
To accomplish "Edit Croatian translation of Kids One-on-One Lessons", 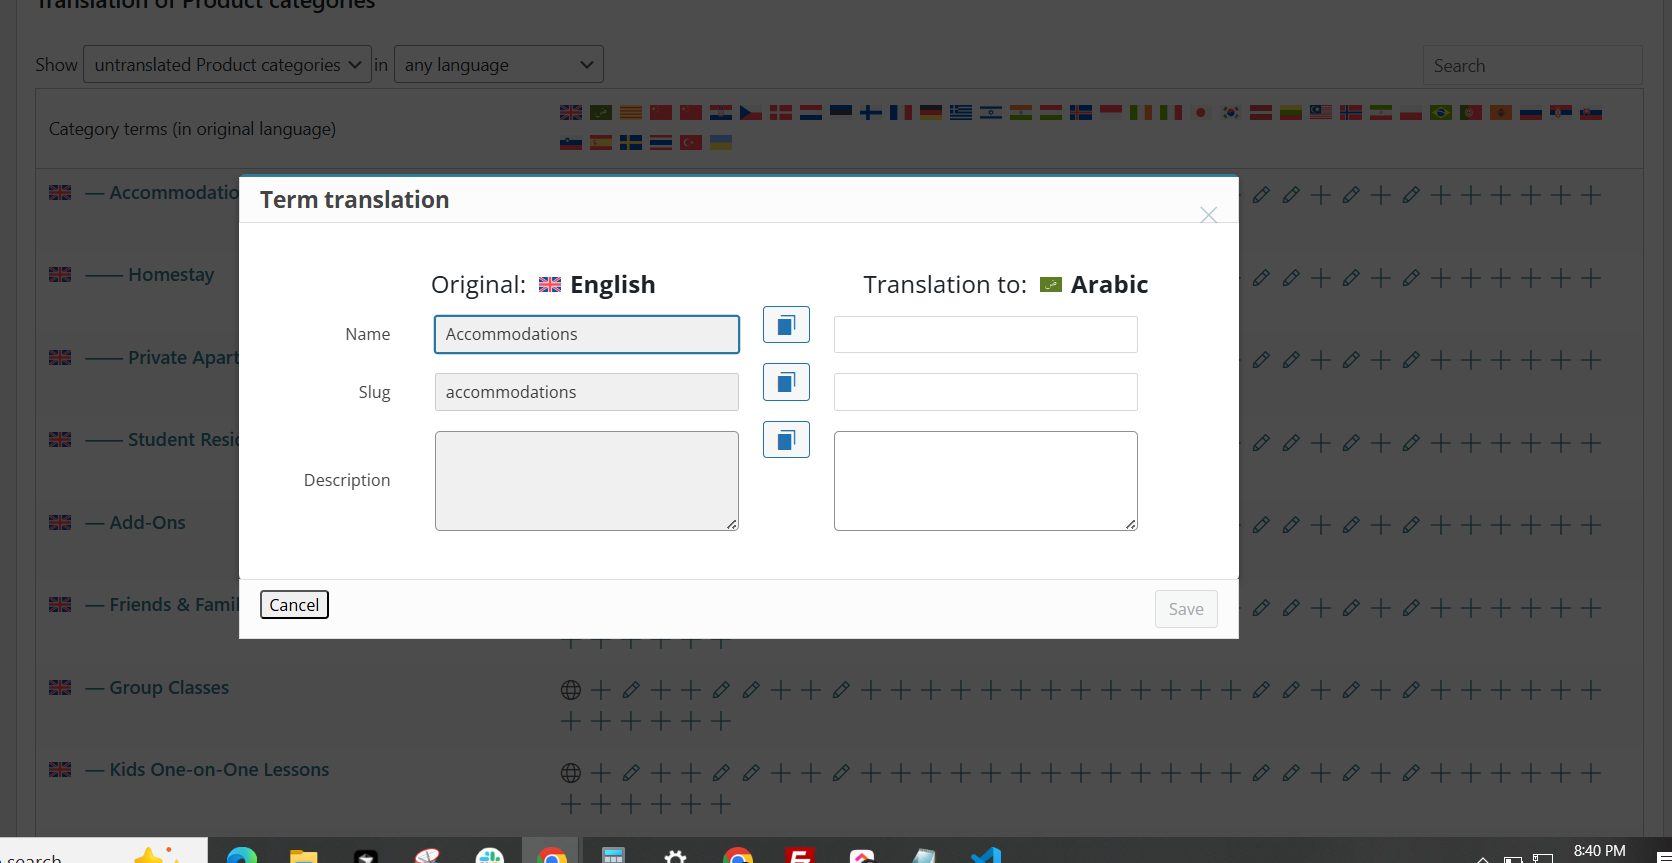I will tap(721, 773).
